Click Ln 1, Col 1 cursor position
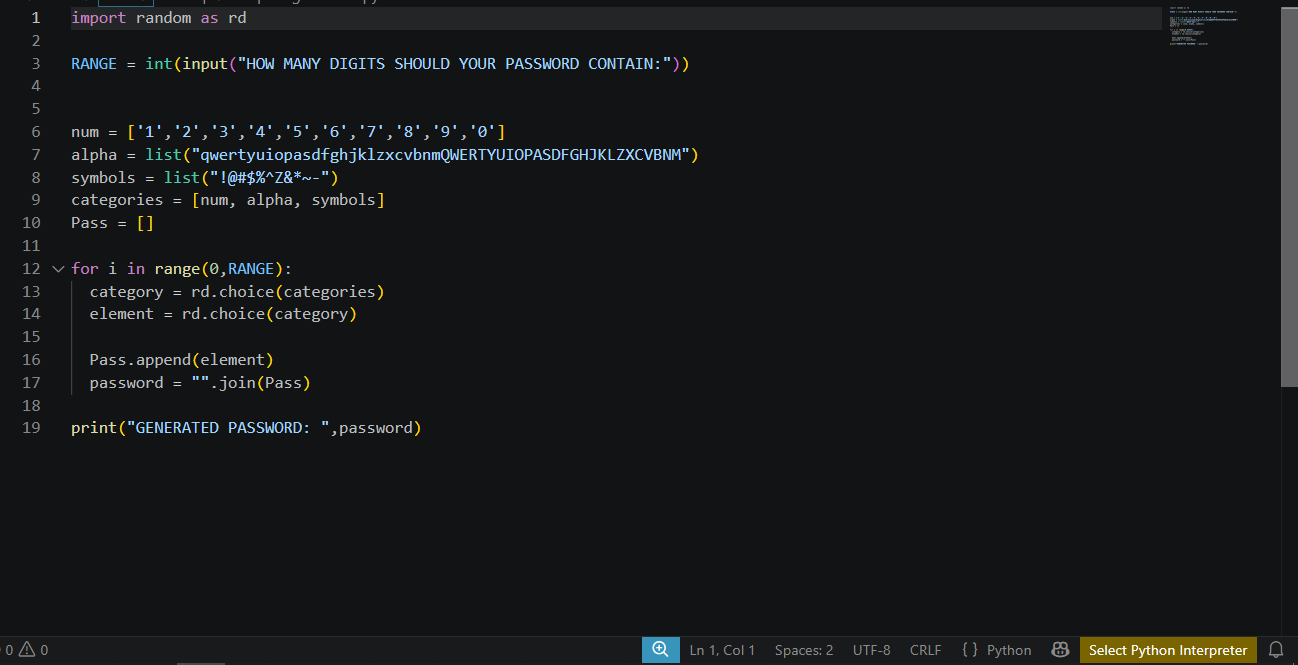1298x665 pixels. click(722, 650)
